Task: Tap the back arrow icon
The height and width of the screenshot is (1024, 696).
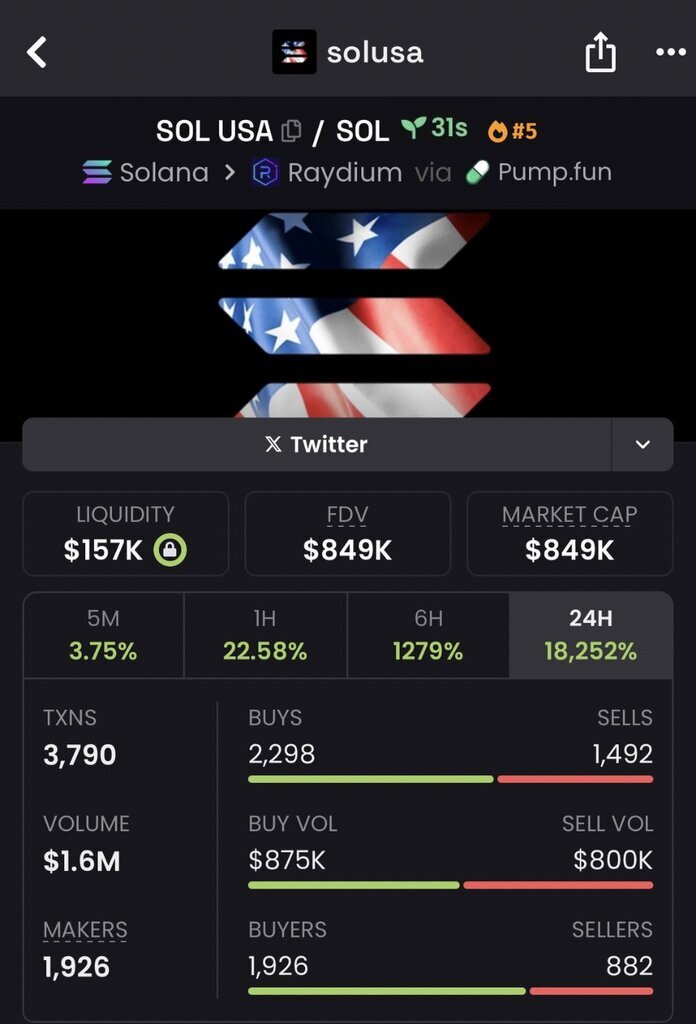Action: (37, 52)
